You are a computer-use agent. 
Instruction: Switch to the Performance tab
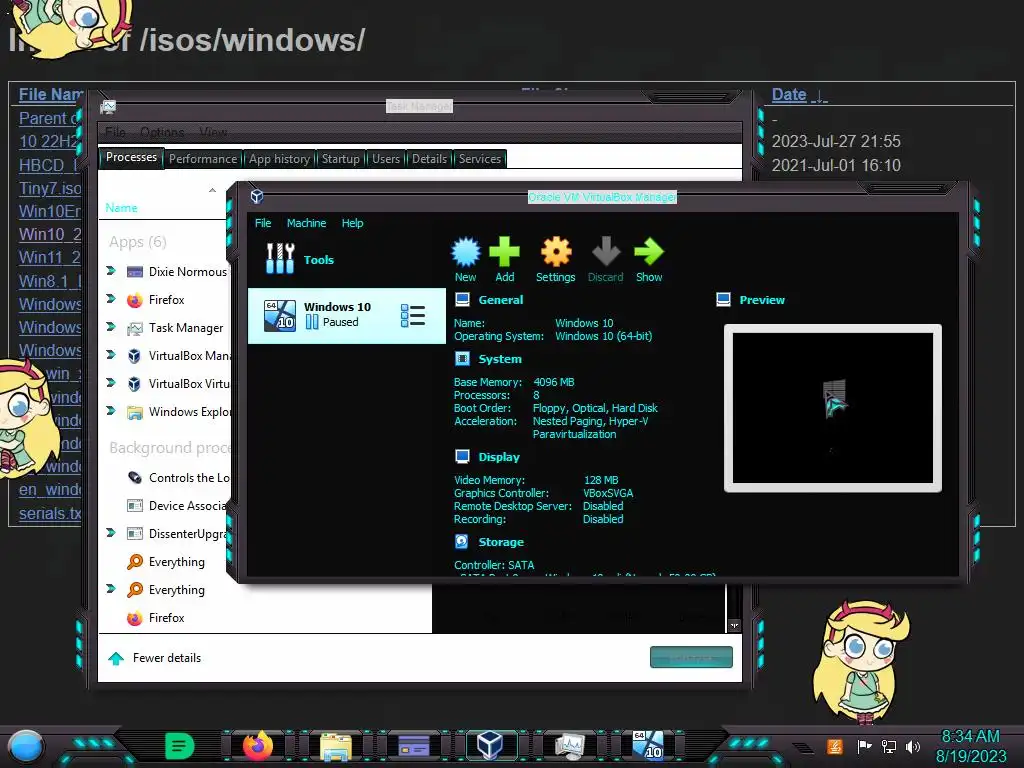(x=203, y=159)
